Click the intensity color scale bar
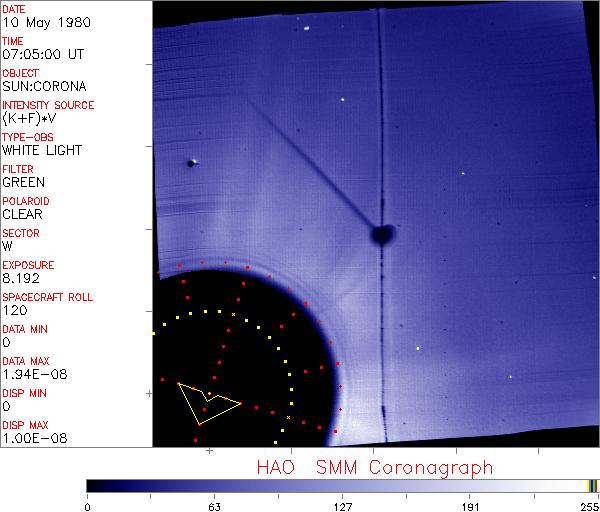Viewport: 600px width, 512px height. pos(342,486)
